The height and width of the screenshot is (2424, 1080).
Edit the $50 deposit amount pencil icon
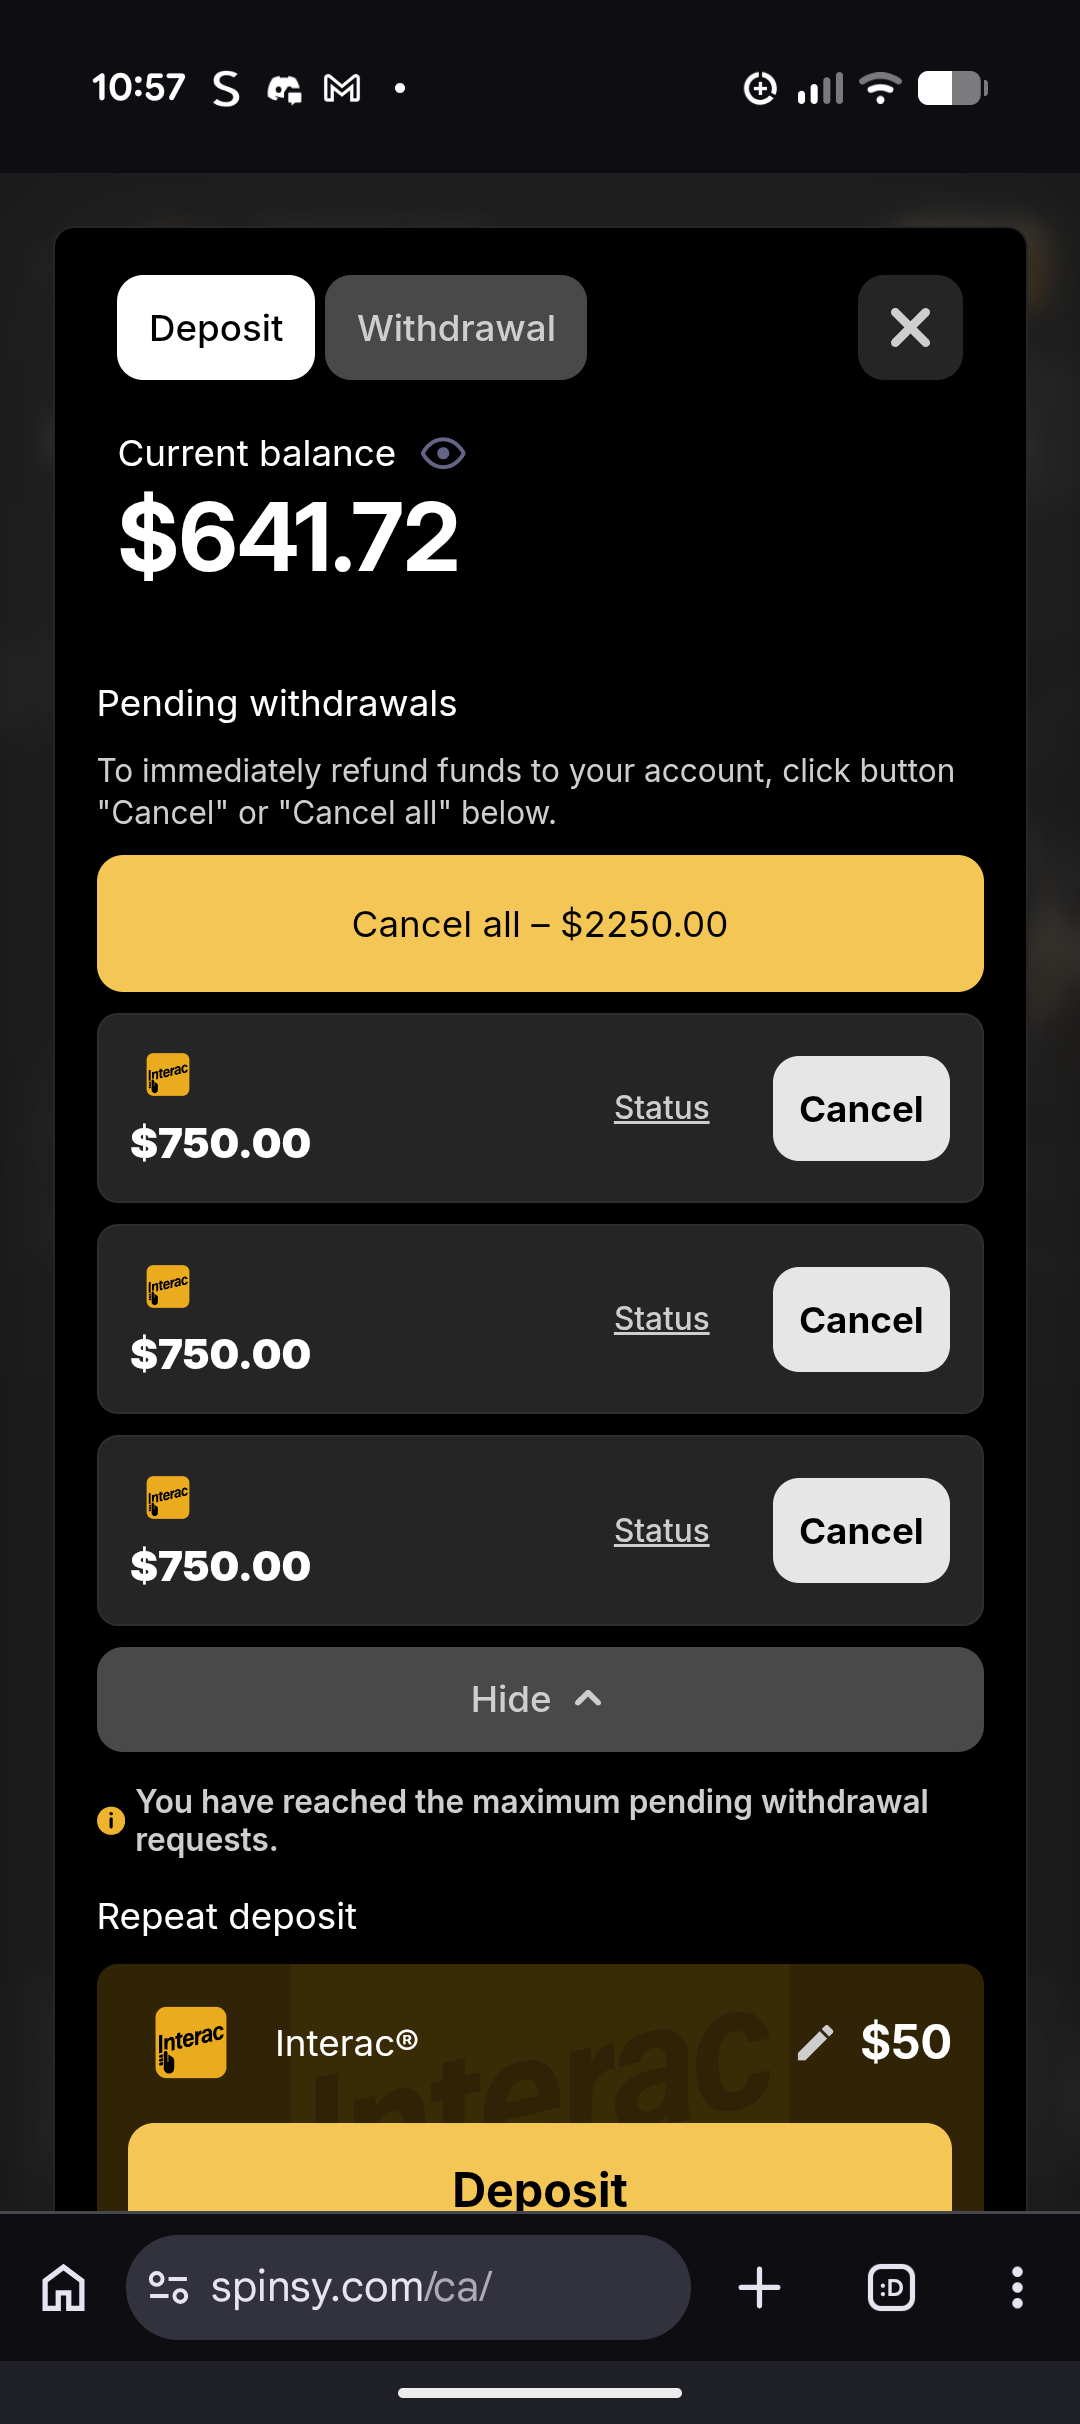pyautogui.click(x=815, y=2042)
